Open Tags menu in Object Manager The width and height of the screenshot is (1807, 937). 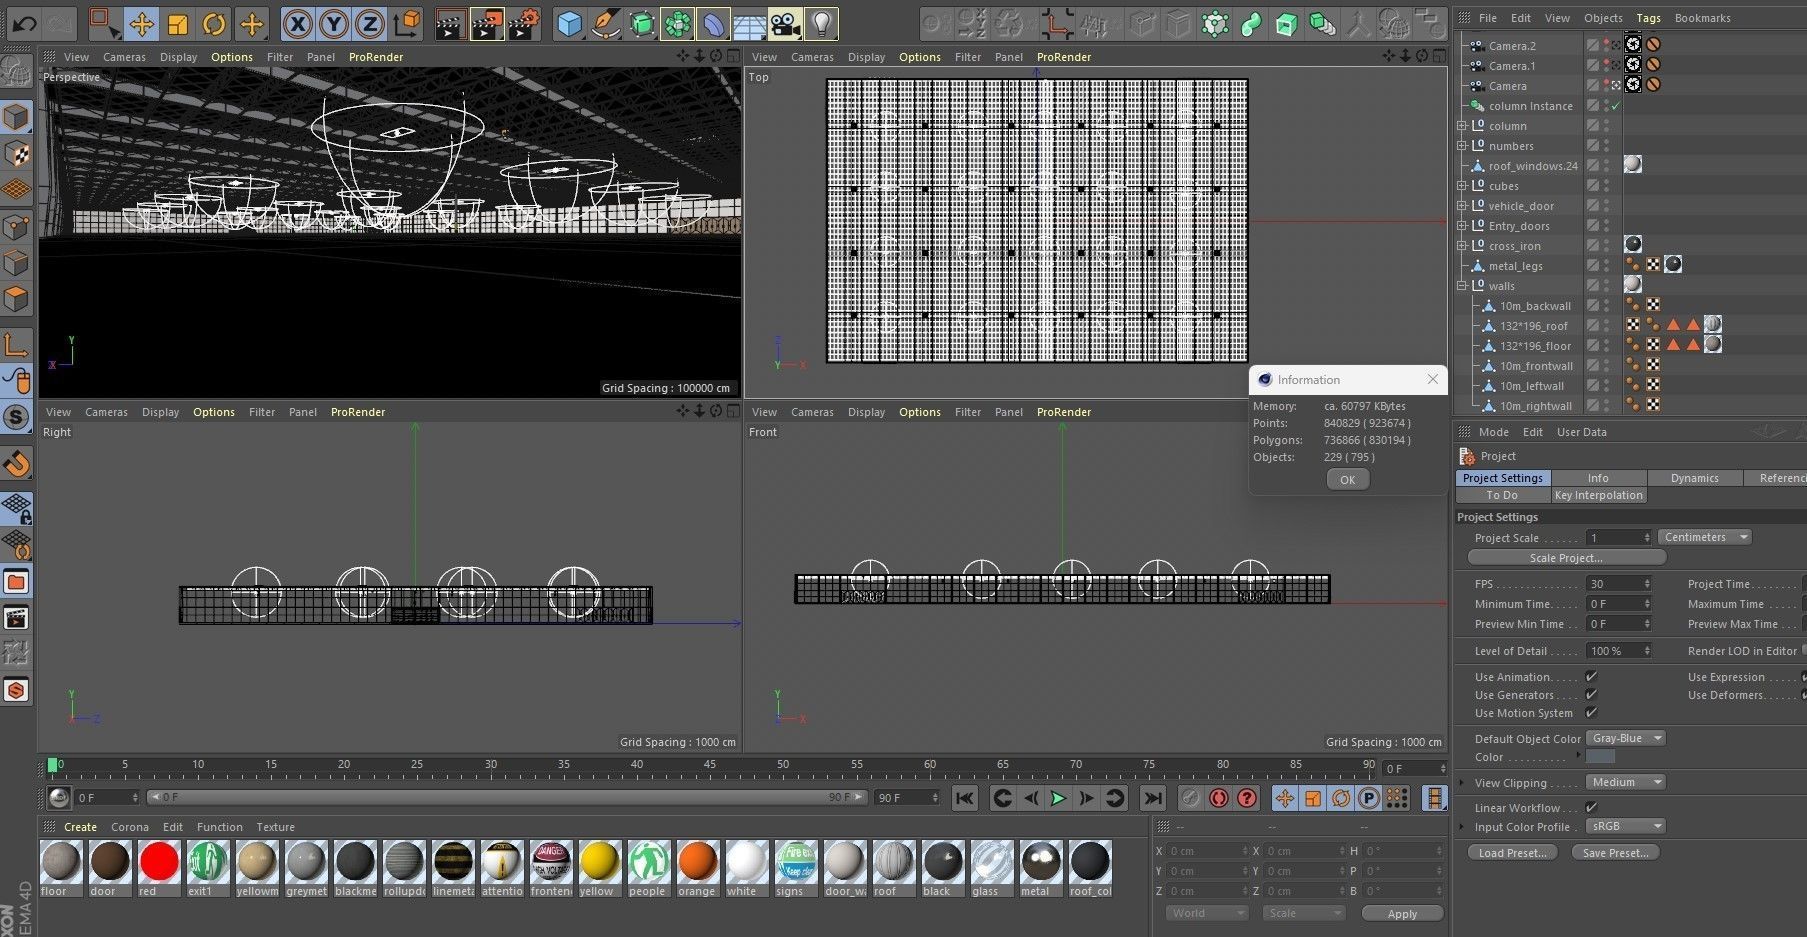[1648, 18]
